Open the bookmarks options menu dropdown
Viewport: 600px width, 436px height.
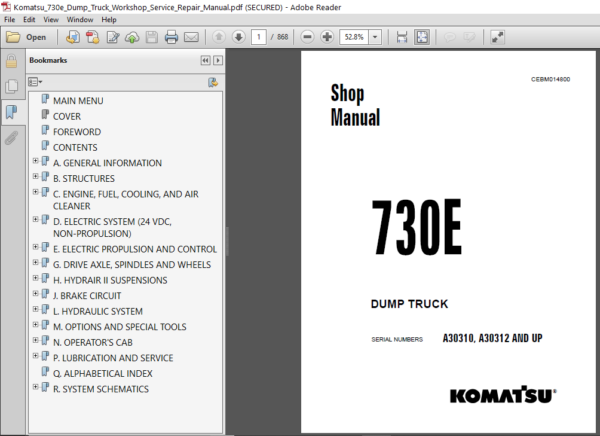[x=35, y=82]
